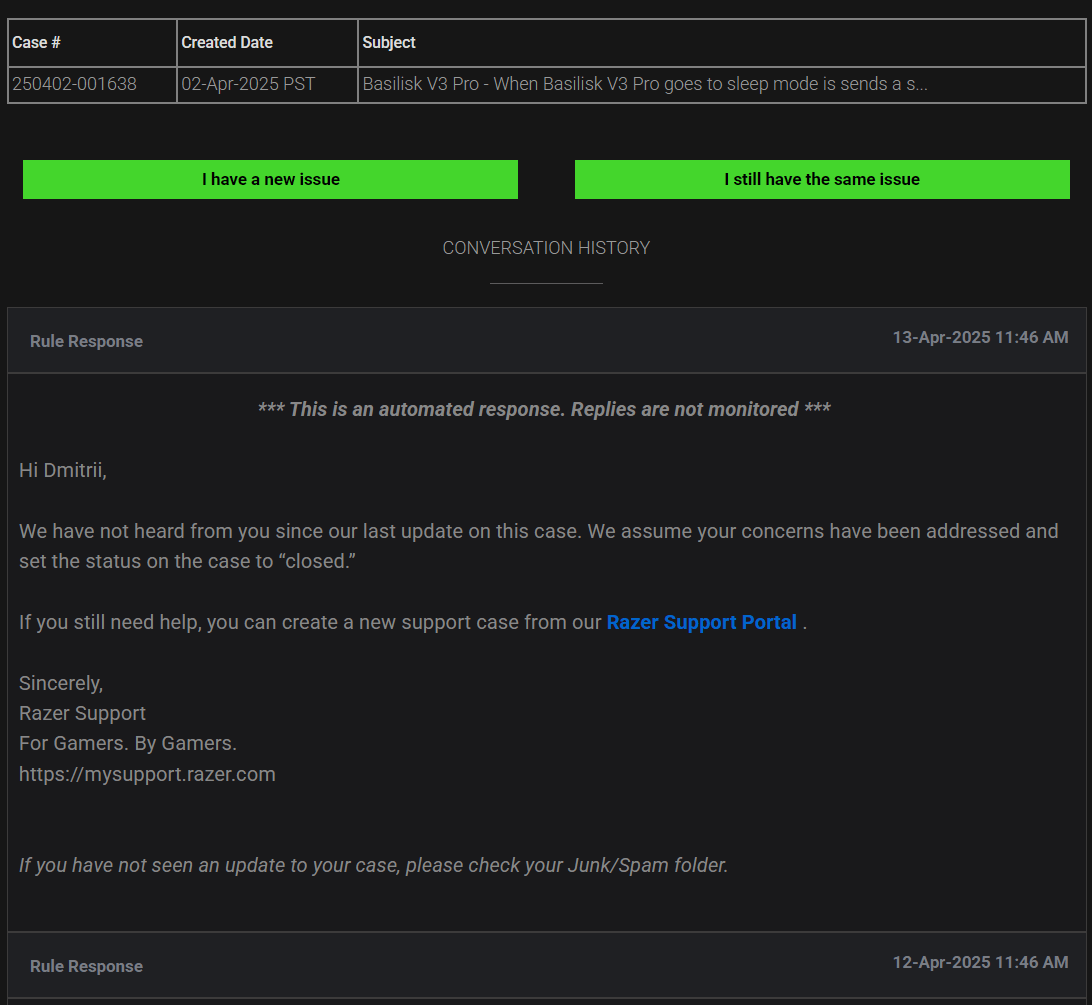The width and height of the screenshot is (1092, 1005).
Task: Click 'For Gamers. By Gamers.' tagline
Action: tap(127, 743)
